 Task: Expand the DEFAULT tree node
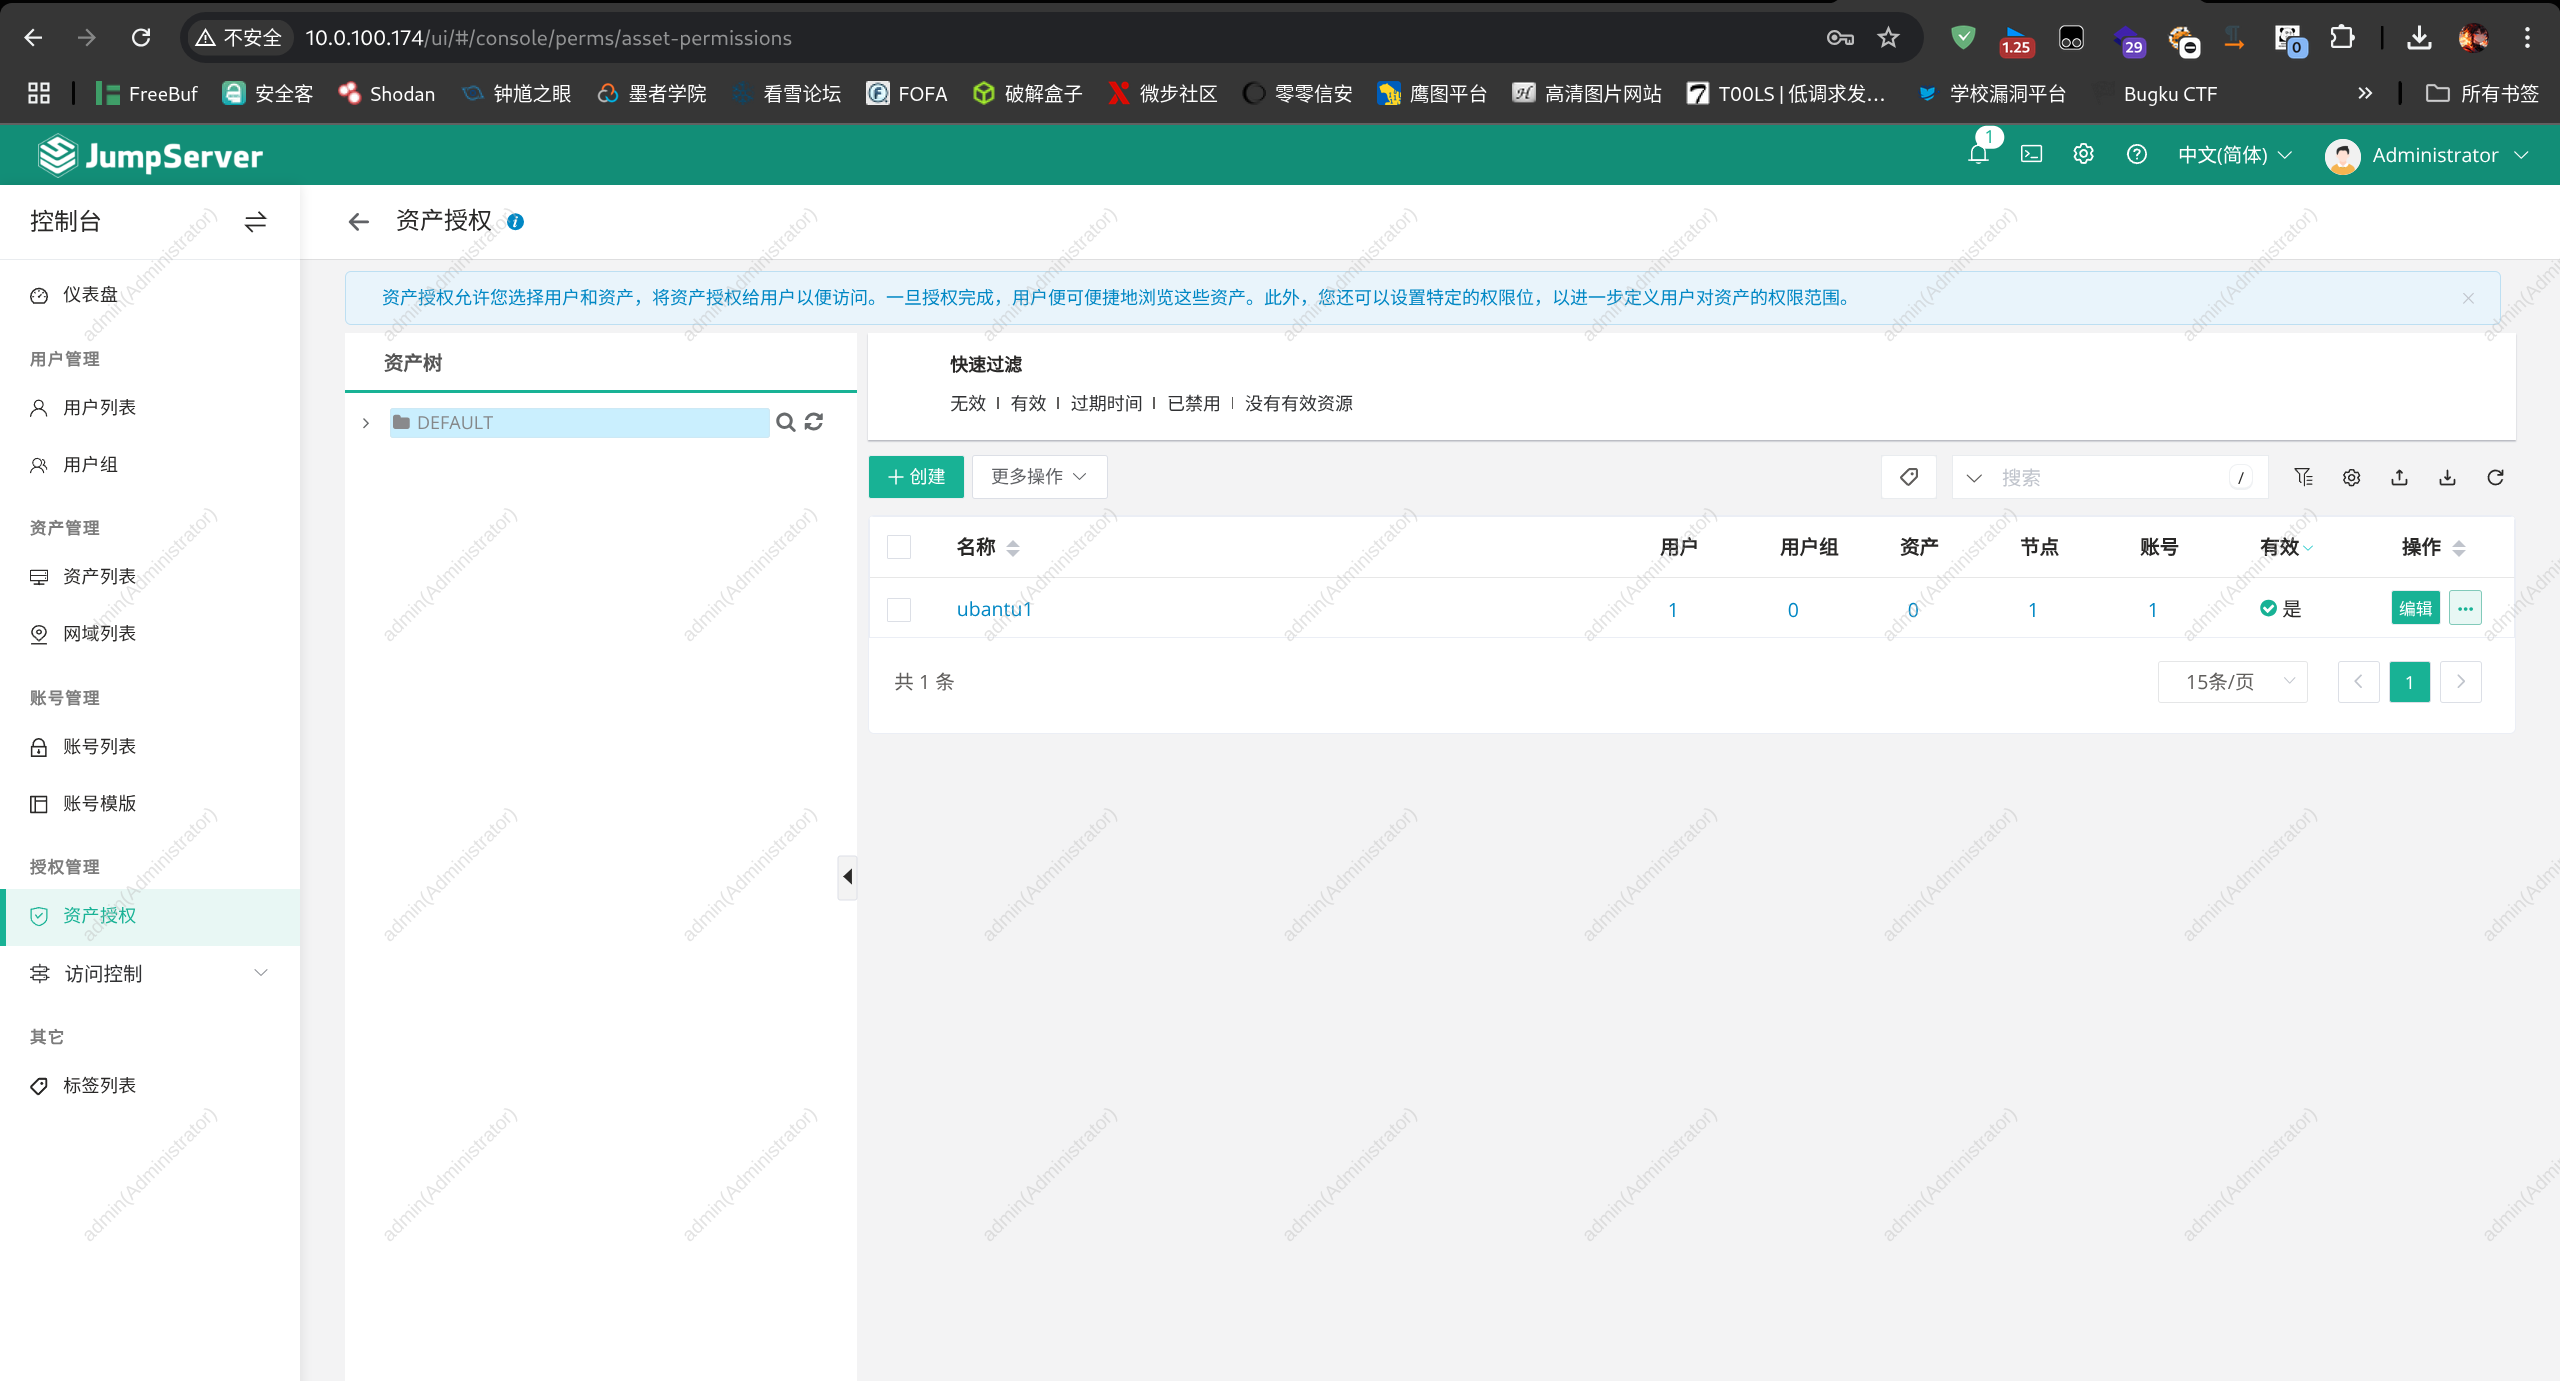point(366,423)
